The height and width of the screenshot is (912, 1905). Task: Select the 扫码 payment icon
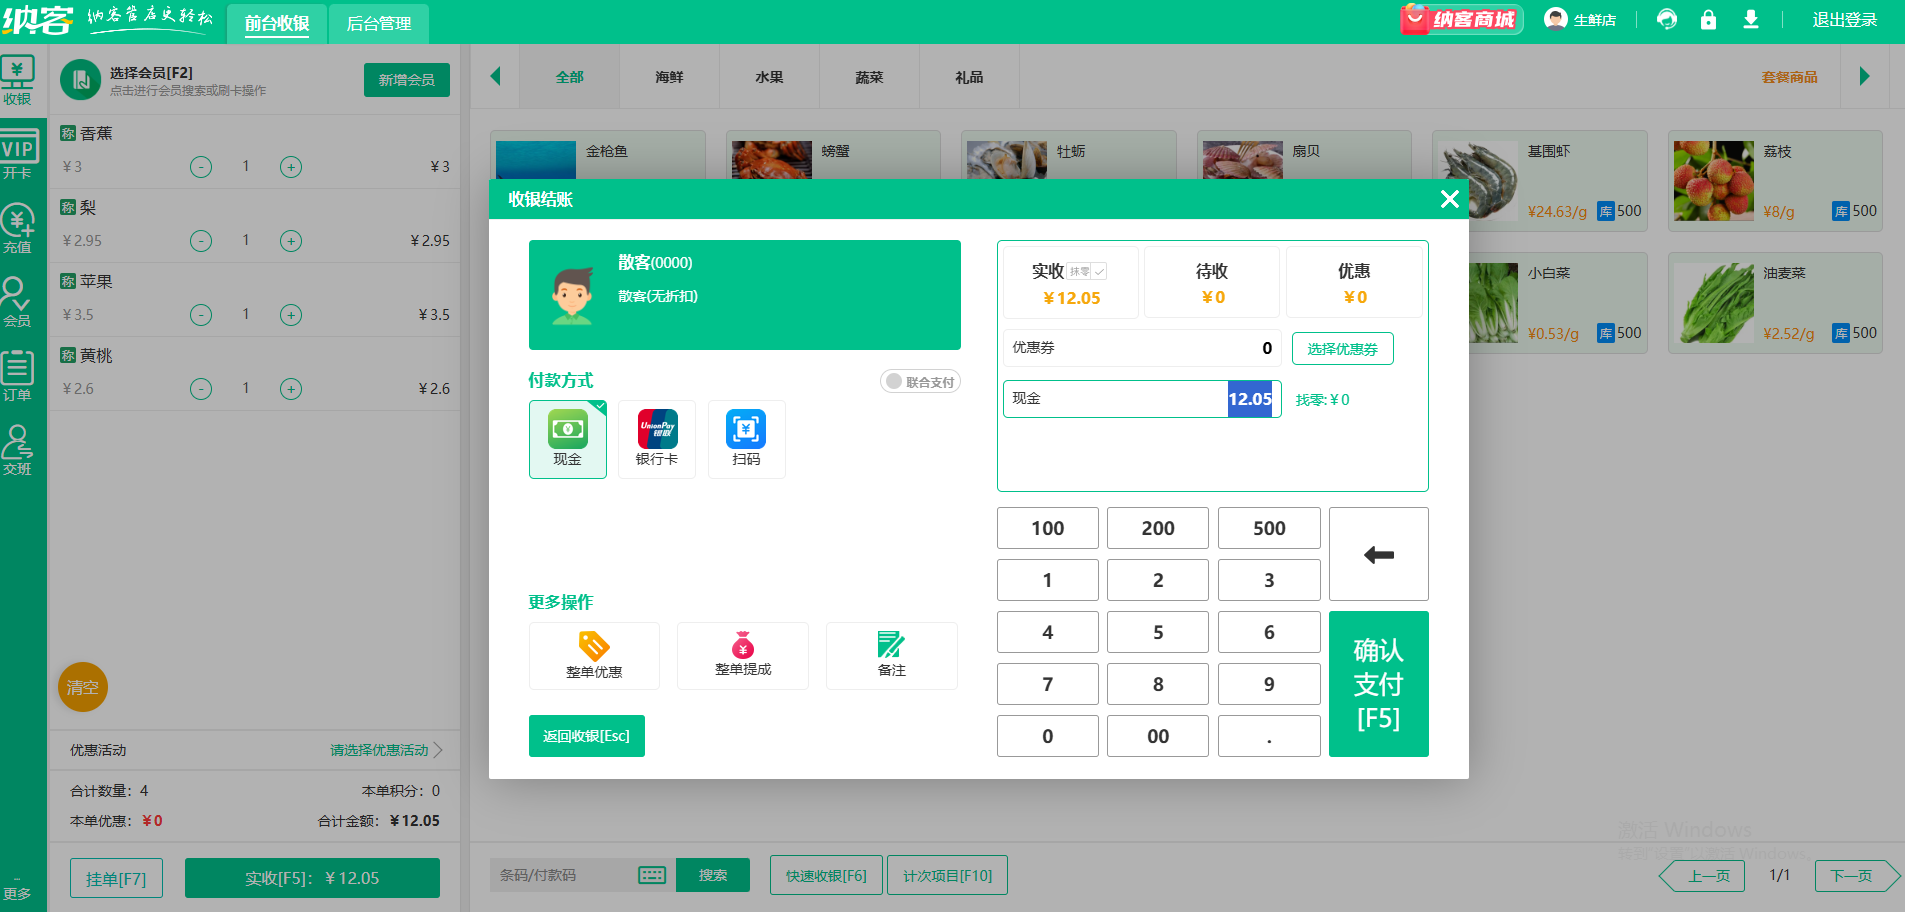pos(746,439)
